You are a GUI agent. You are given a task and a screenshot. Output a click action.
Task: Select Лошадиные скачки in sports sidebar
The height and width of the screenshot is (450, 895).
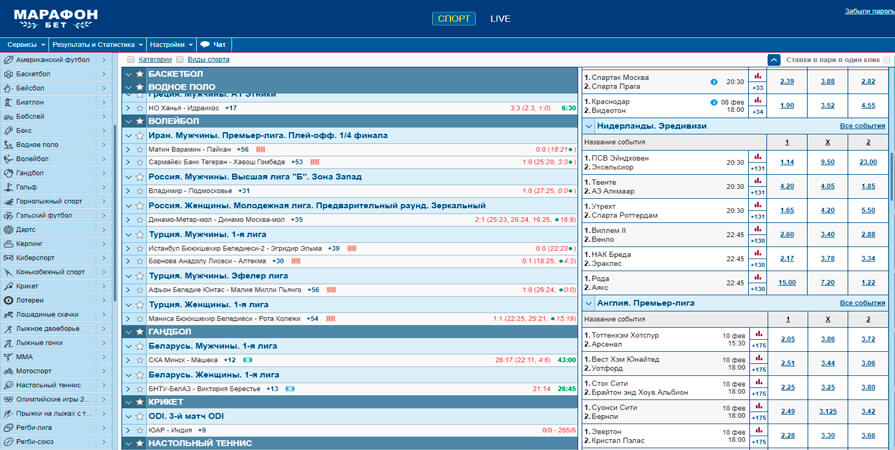pos(47,315)
